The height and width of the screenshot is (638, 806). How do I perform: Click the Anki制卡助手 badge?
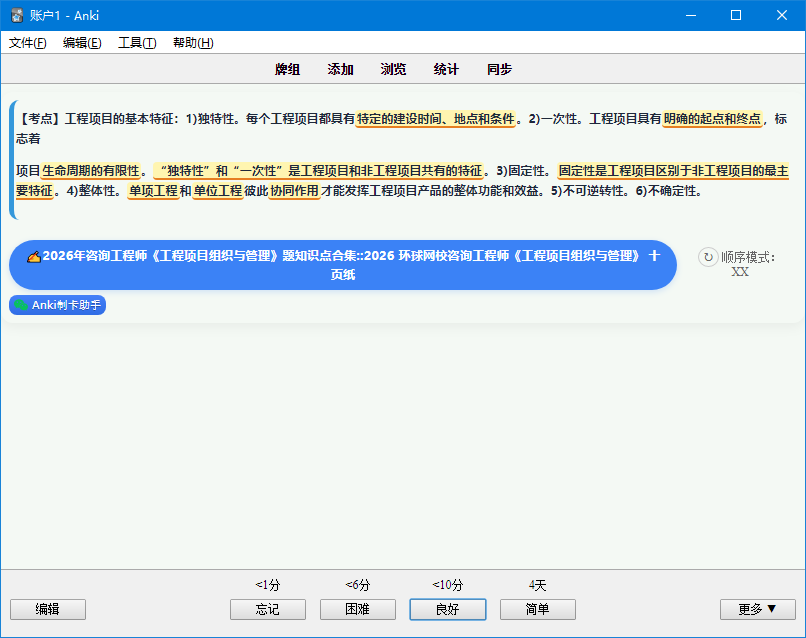pos(58,305)
